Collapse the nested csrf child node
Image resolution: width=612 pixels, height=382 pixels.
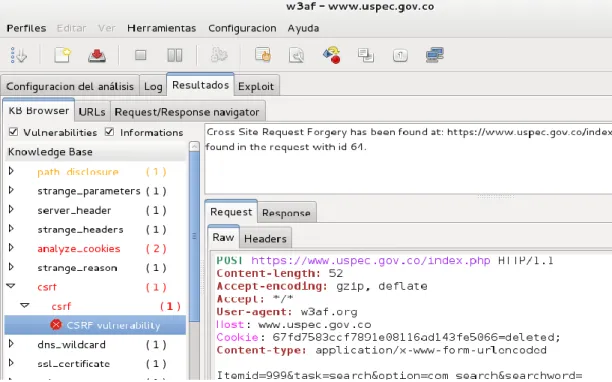tap(25, 305)
